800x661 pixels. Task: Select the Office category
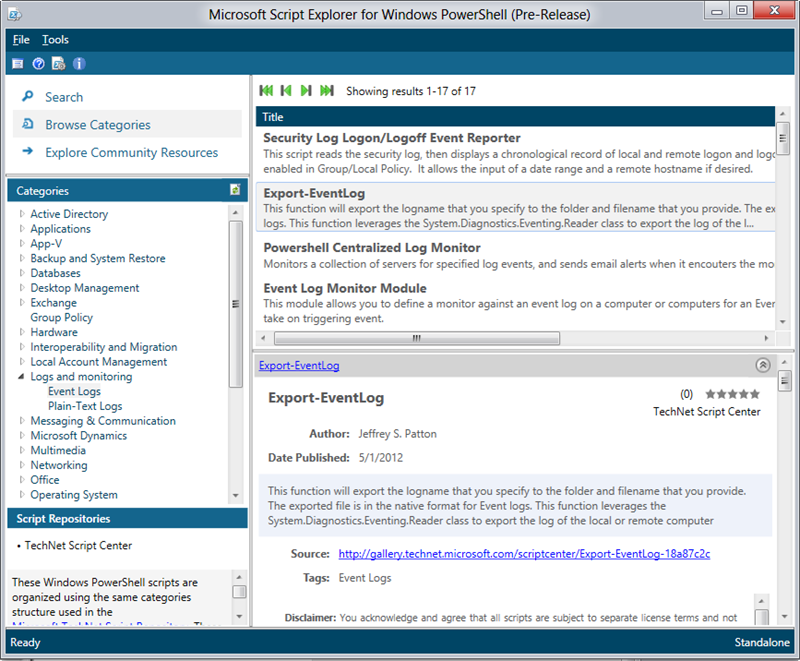pyautogui.click(x=44, y=480)
